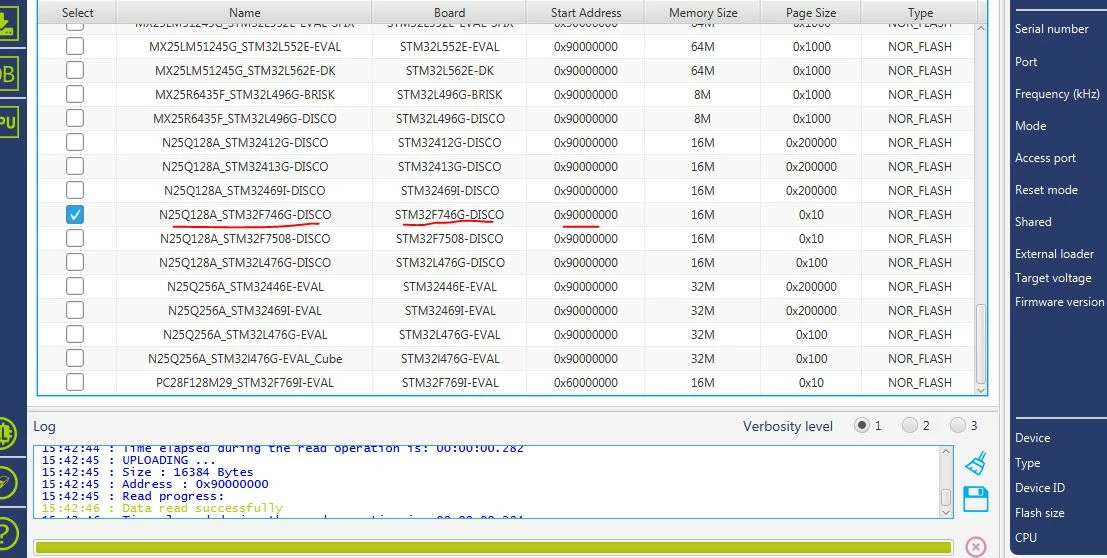
Task: Select verbosity level 2 radio button
Action: tap(909, 425)
